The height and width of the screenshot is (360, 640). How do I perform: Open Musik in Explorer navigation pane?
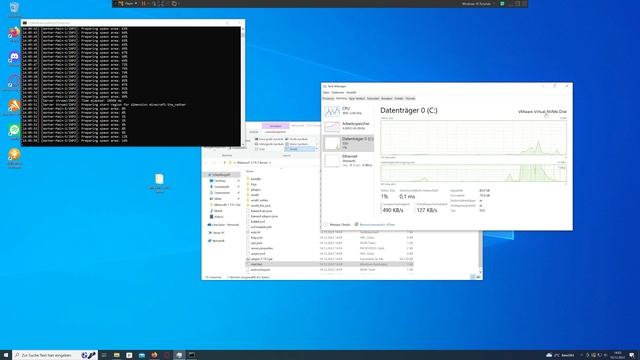[x=218, y=211]
